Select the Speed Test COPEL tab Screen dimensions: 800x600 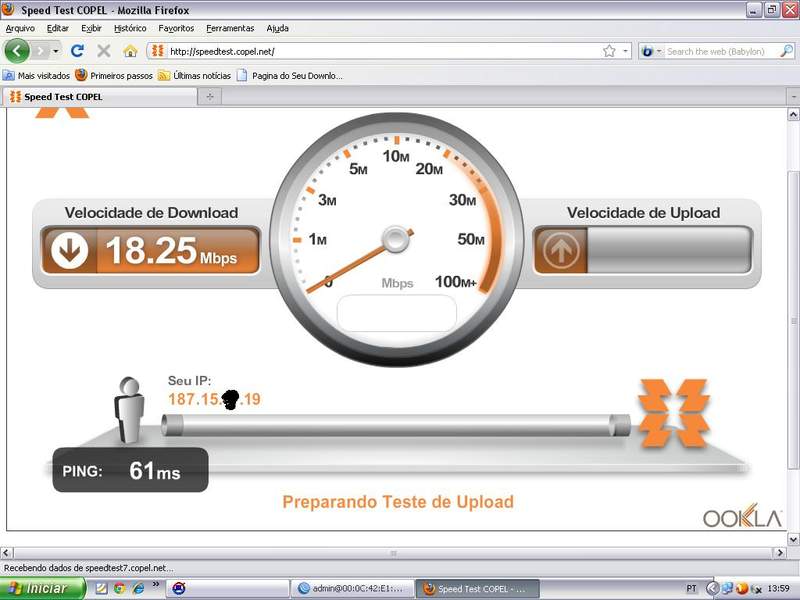[99, 96]
